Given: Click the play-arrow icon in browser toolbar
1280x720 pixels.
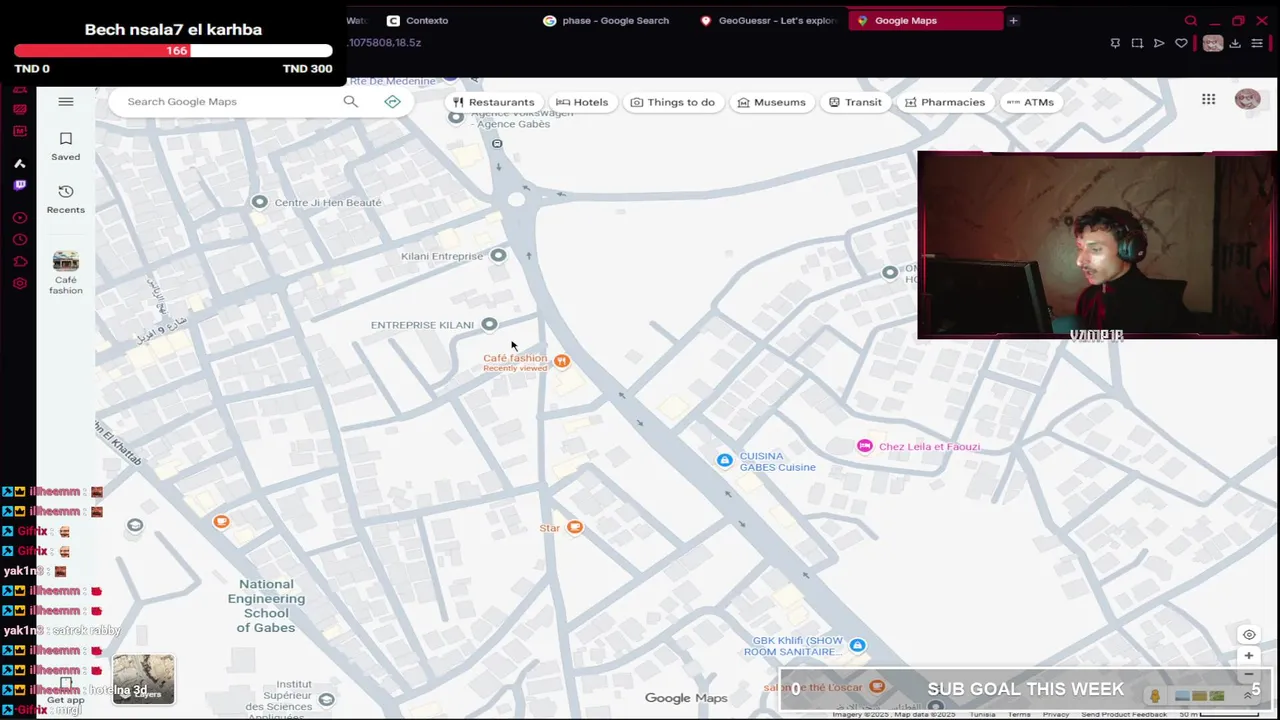Looking at the screenshot, I should click(1159, 43).
